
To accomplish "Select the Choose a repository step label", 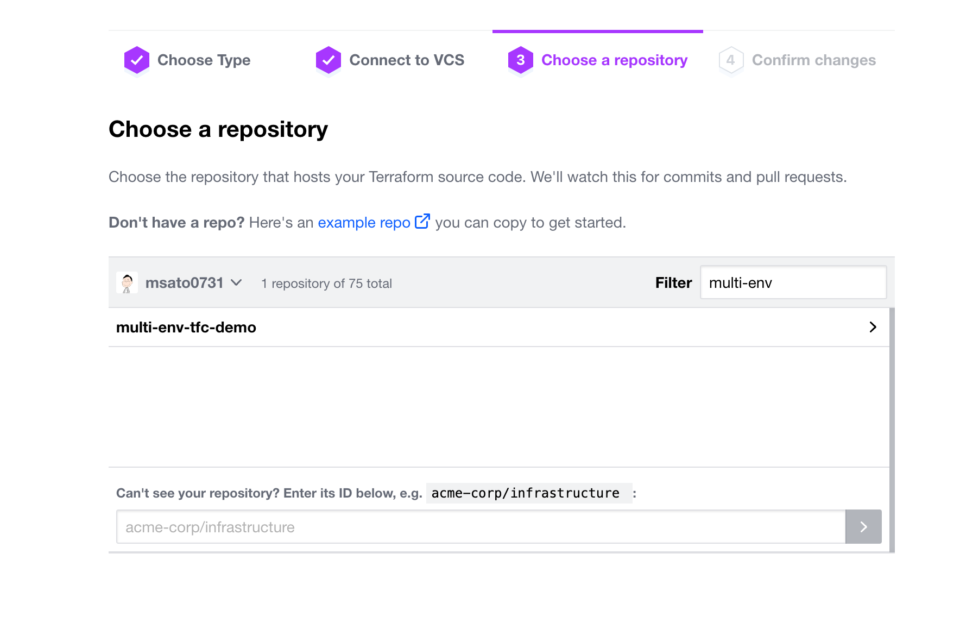I will click(x=614, y=60).
